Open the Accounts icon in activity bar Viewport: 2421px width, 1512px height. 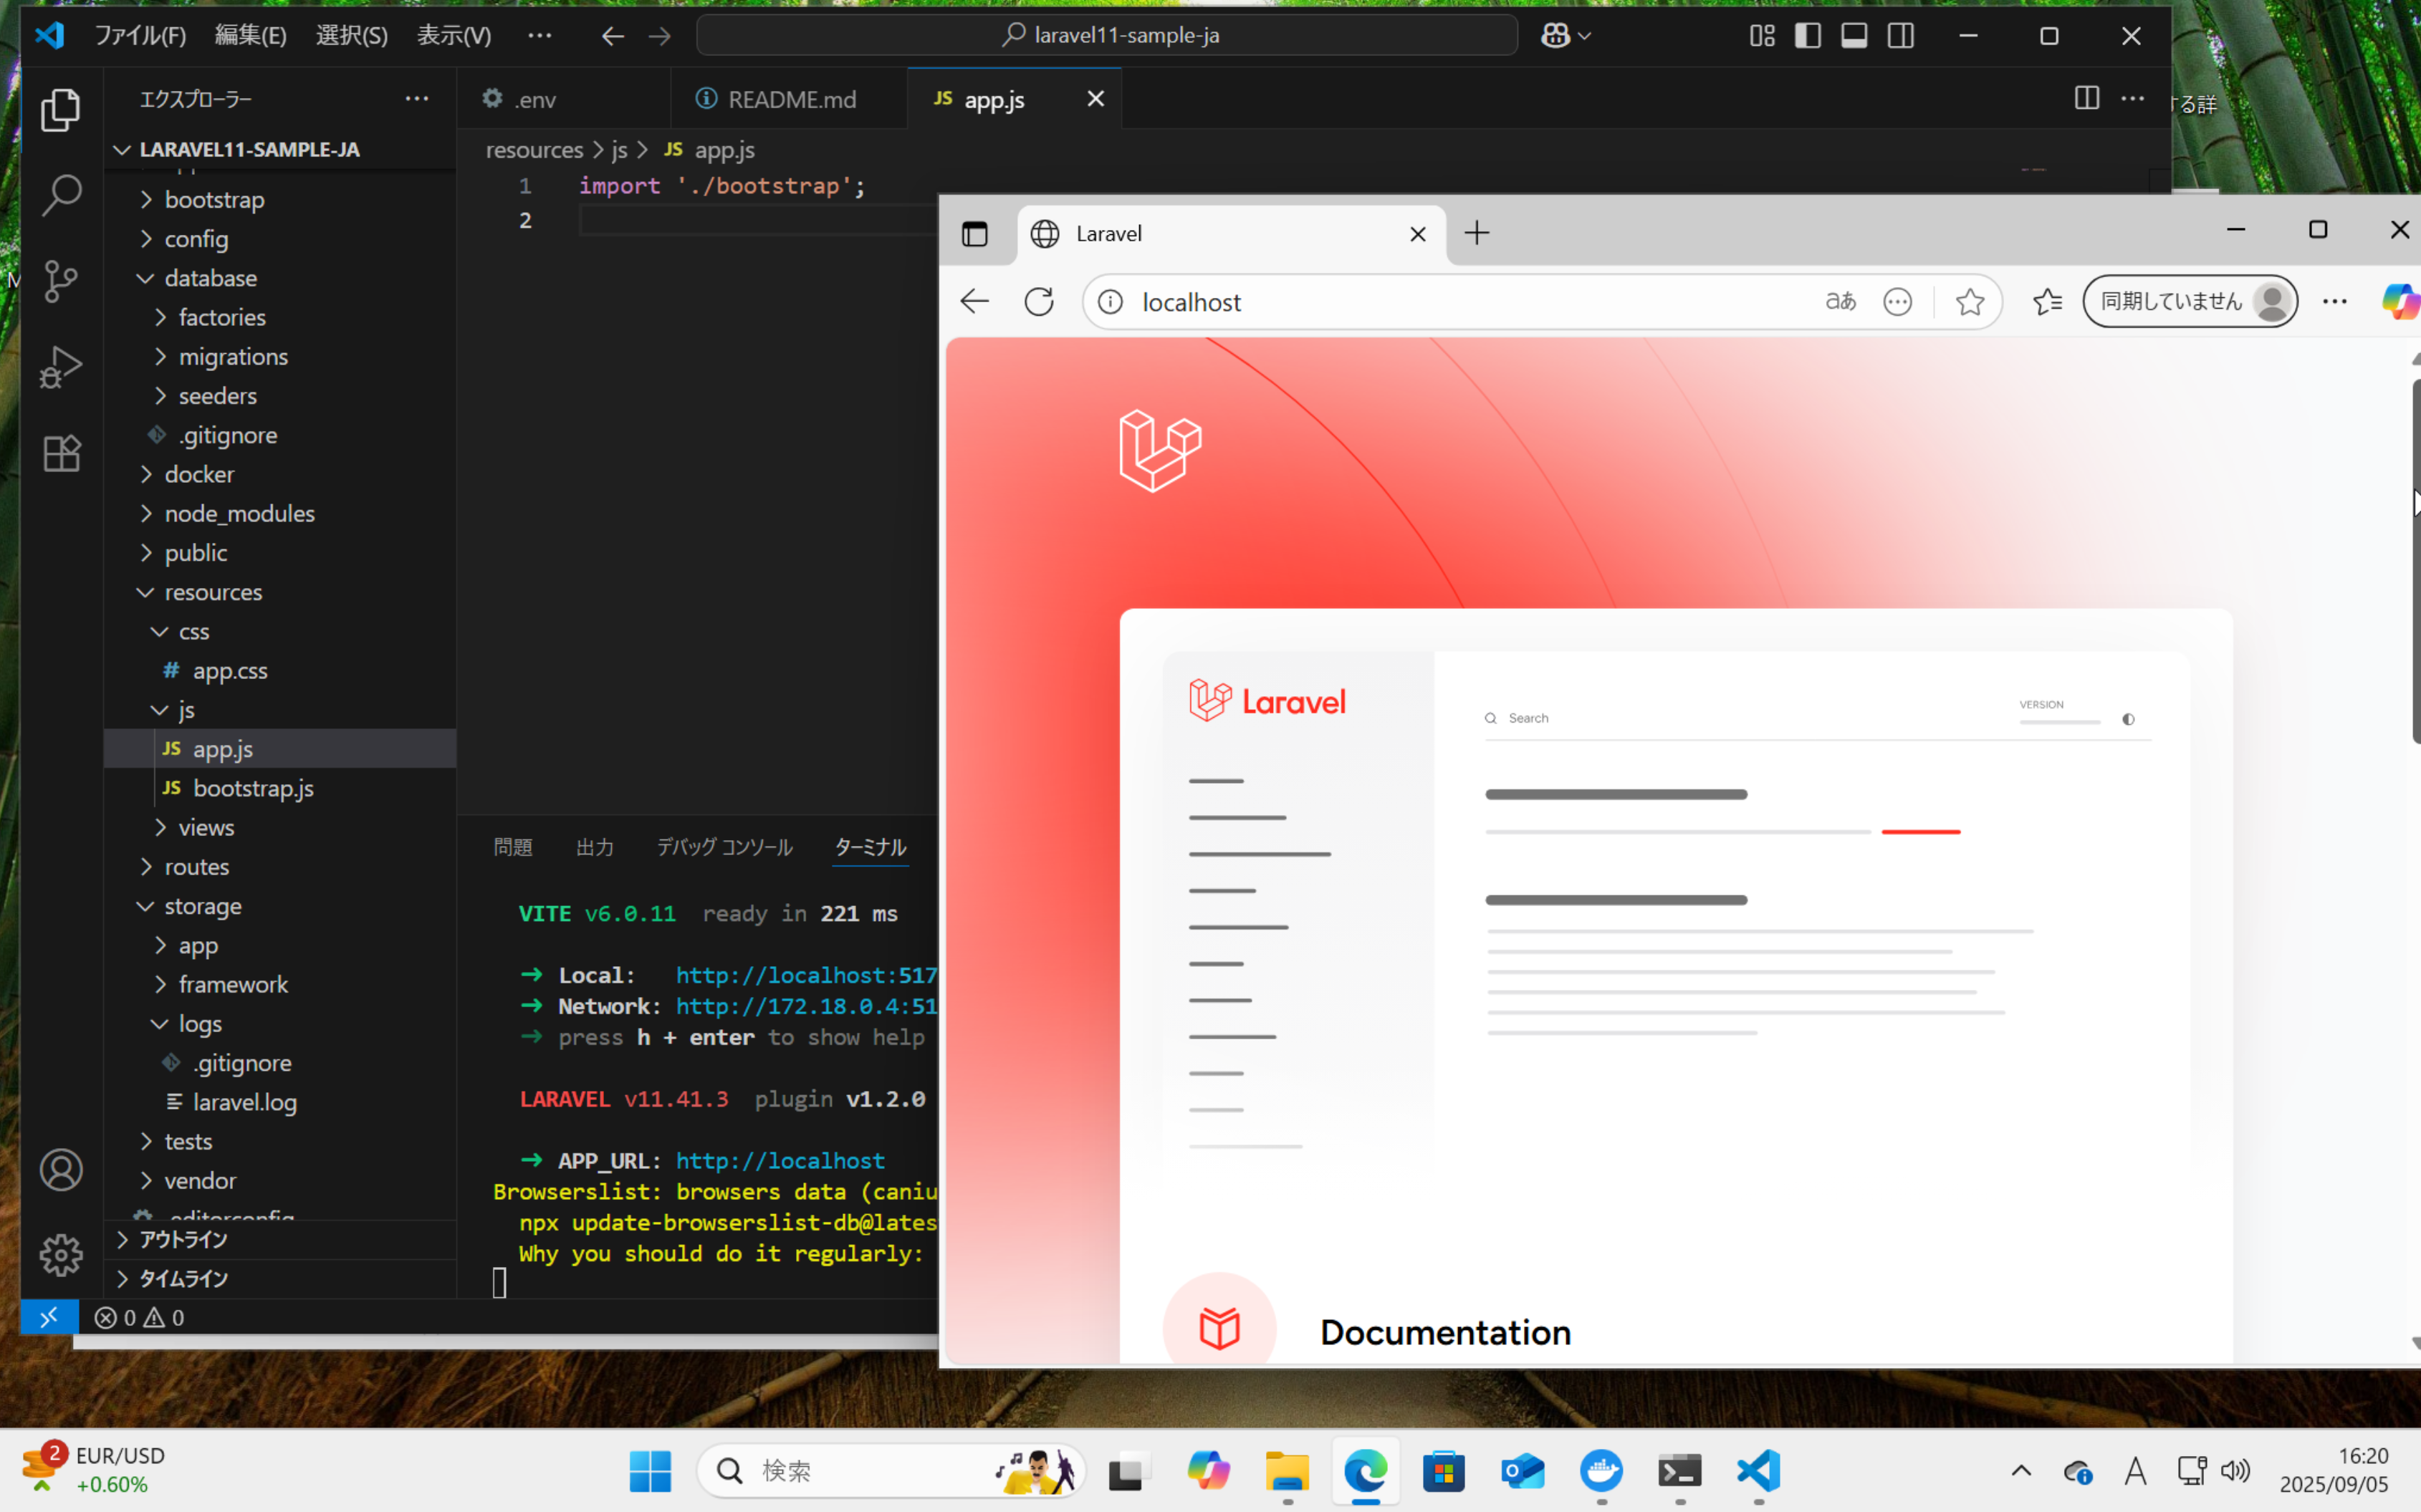(60, 1170)
